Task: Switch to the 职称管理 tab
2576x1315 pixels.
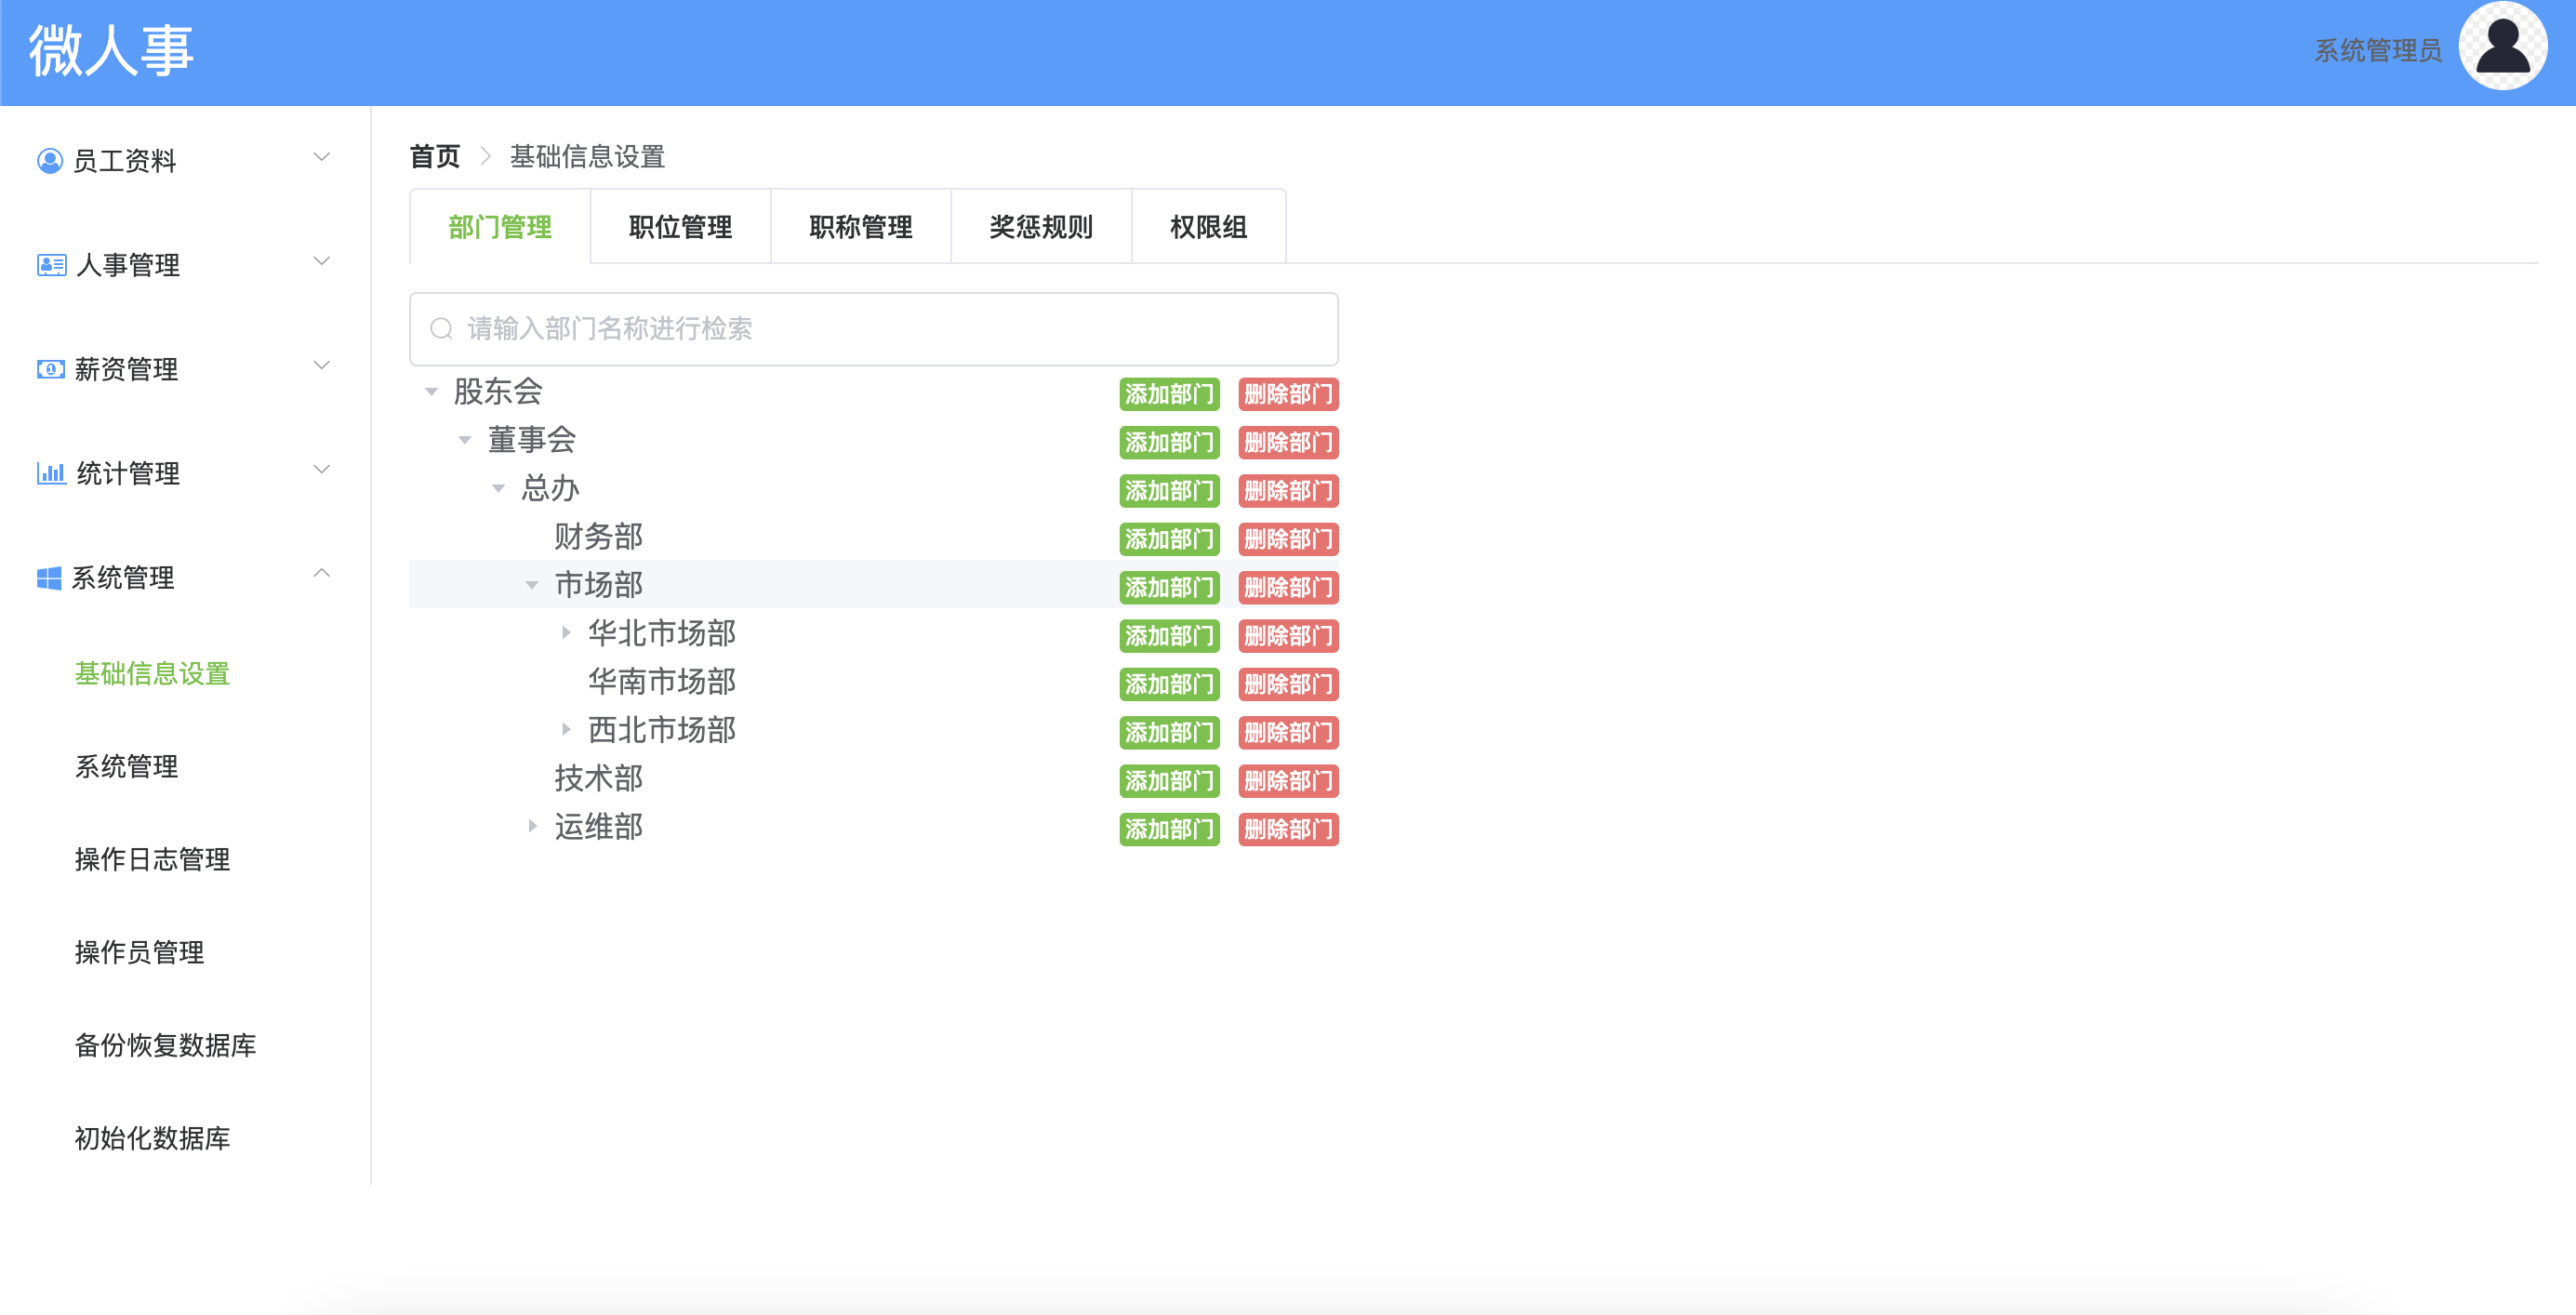Action: click(860, 227)
